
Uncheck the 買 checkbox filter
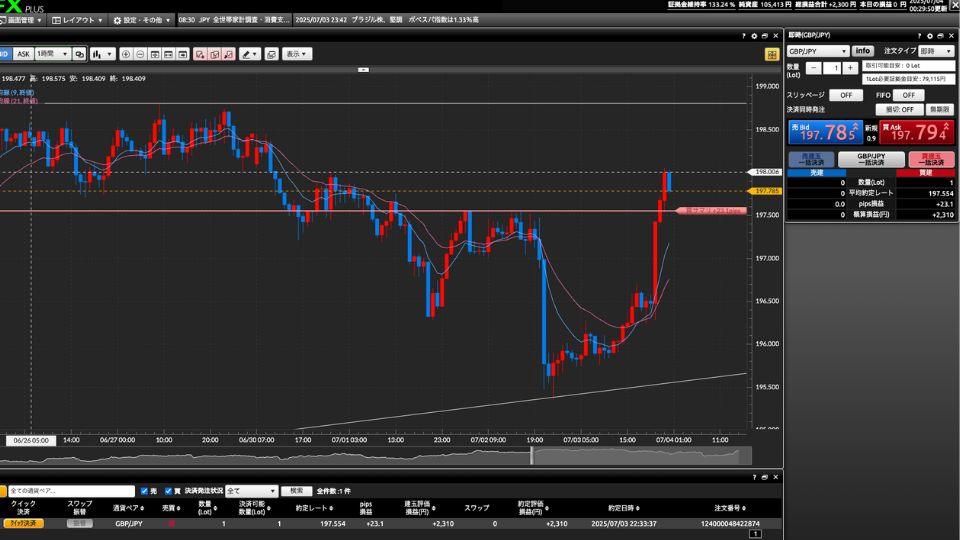(x=168, y=491)
